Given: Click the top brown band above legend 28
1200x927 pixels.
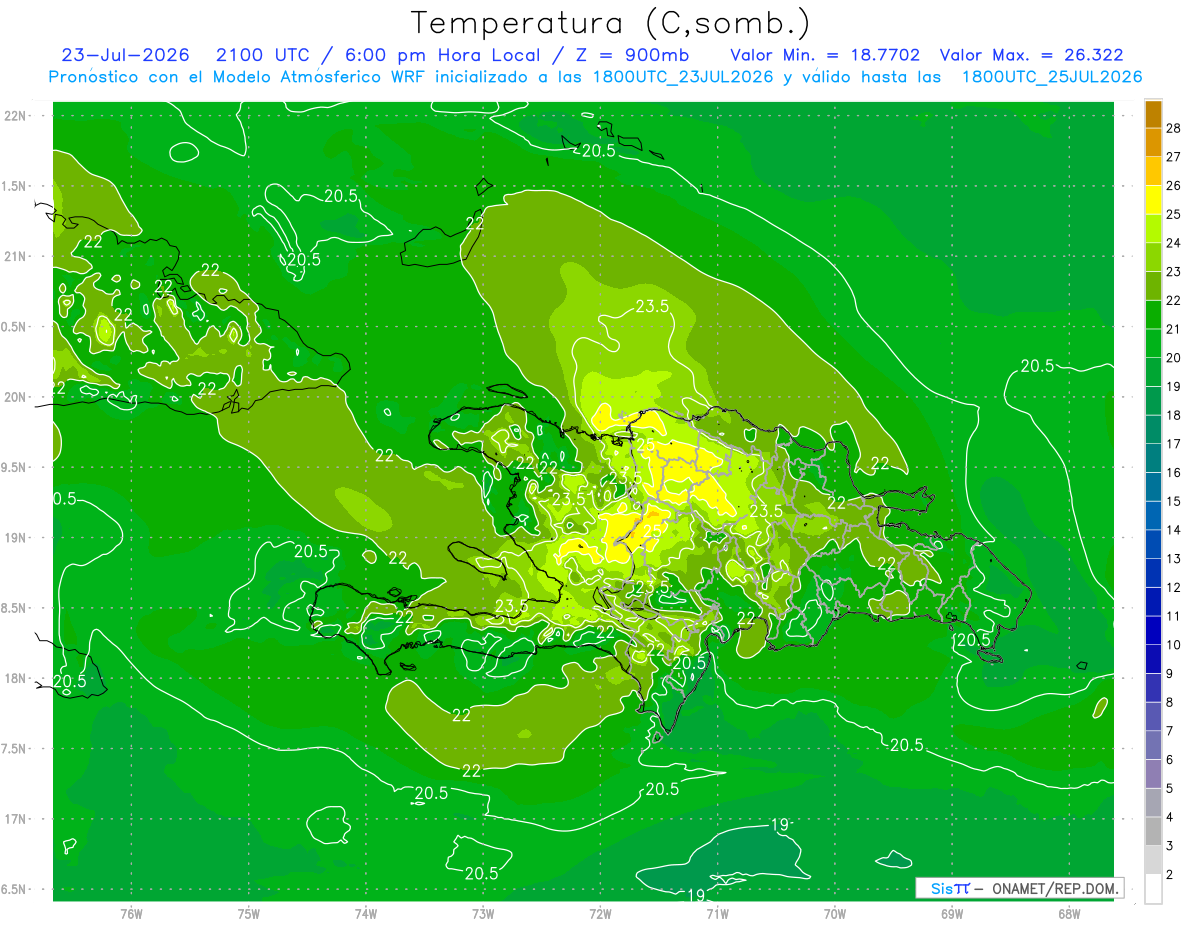Looking at the screenshot, I should (x=1153, y=114).
